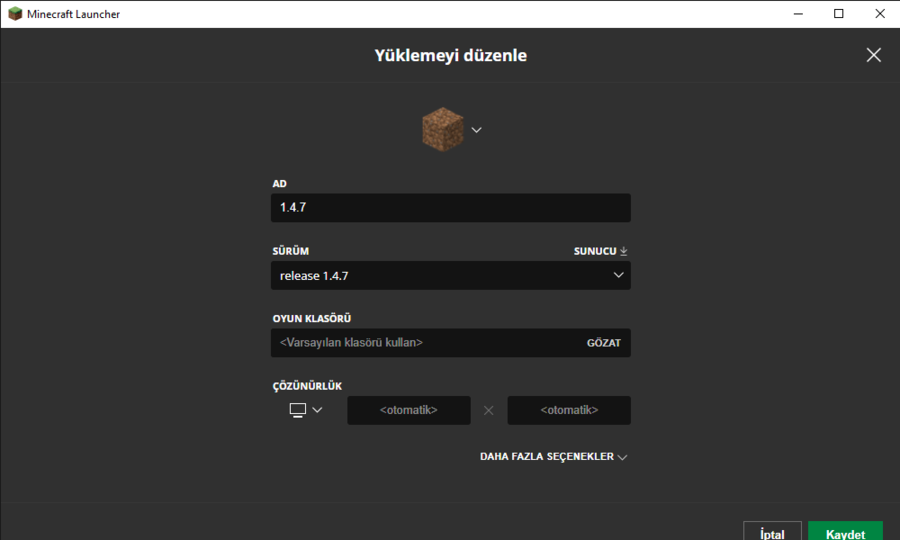Minimize the Minecraft Launcher window
Viewport: 900px width, 540px height.
[798, 14]
